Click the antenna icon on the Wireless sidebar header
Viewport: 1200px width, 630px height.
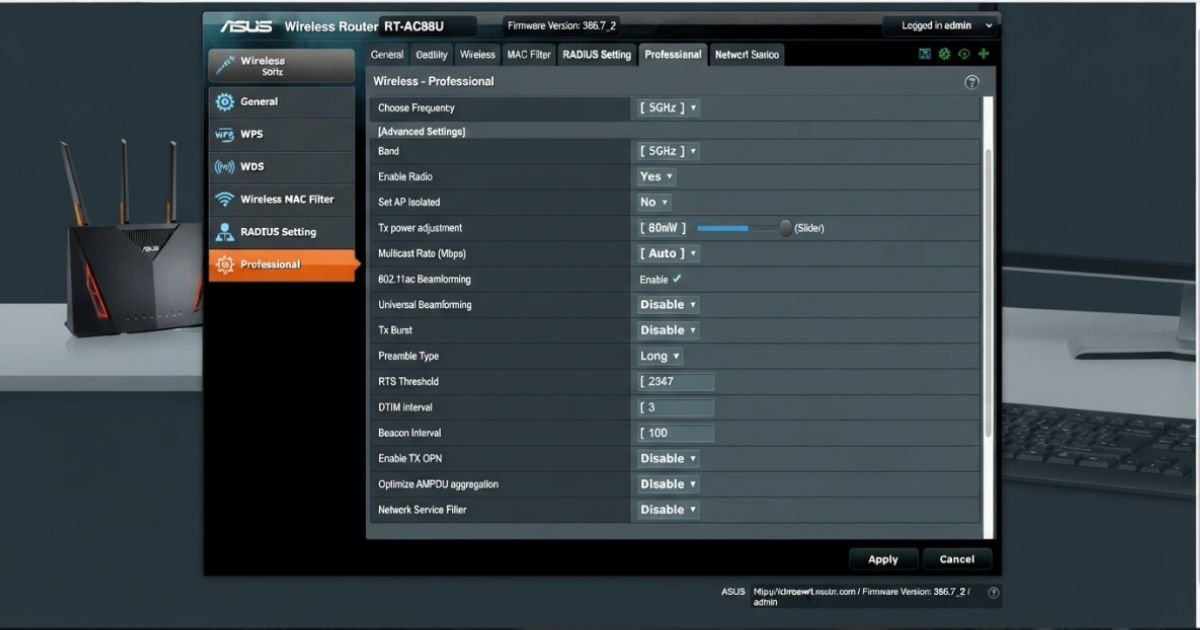coord(224,65)
